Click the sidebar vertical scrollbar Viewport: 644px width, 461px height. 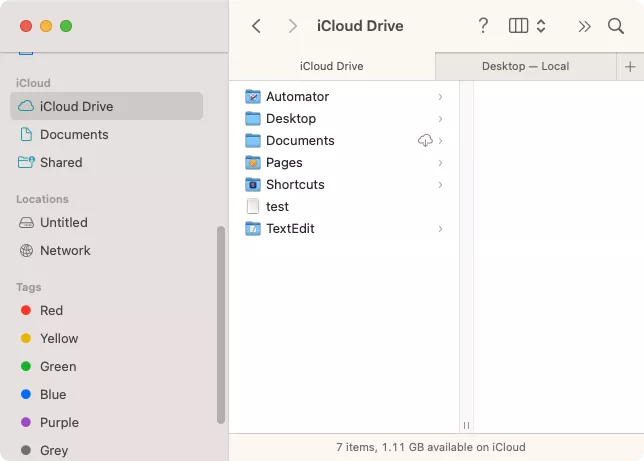click(x=221, y=320)
